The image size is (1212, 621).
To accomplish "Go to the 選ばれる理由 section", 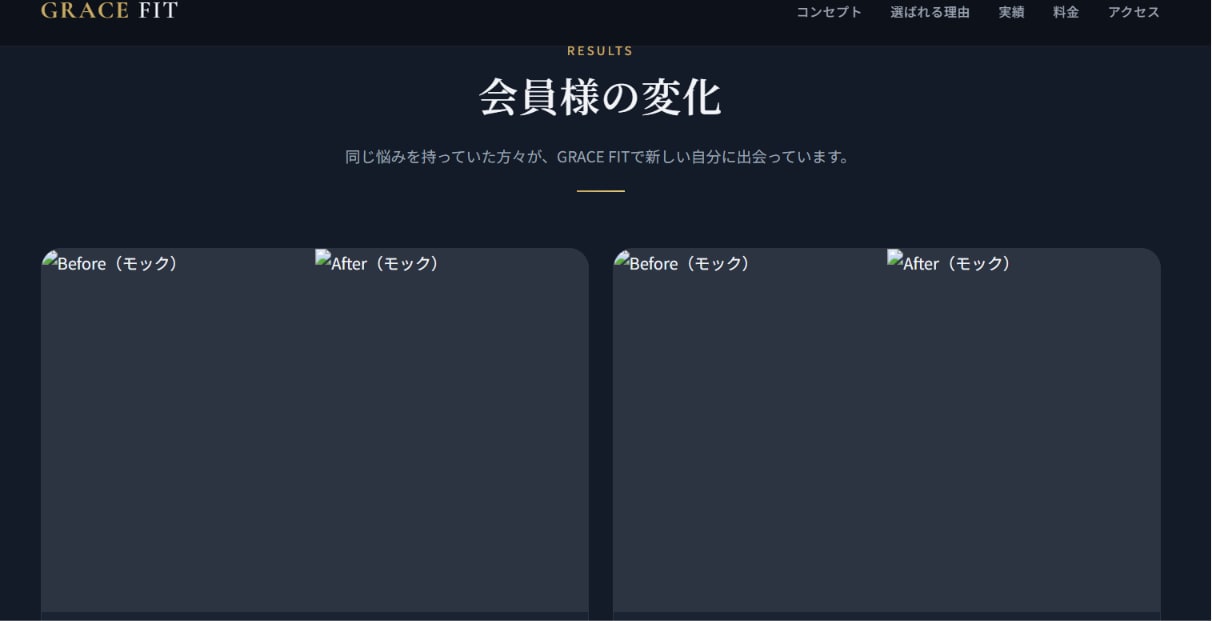I will [x=930, y=12].
